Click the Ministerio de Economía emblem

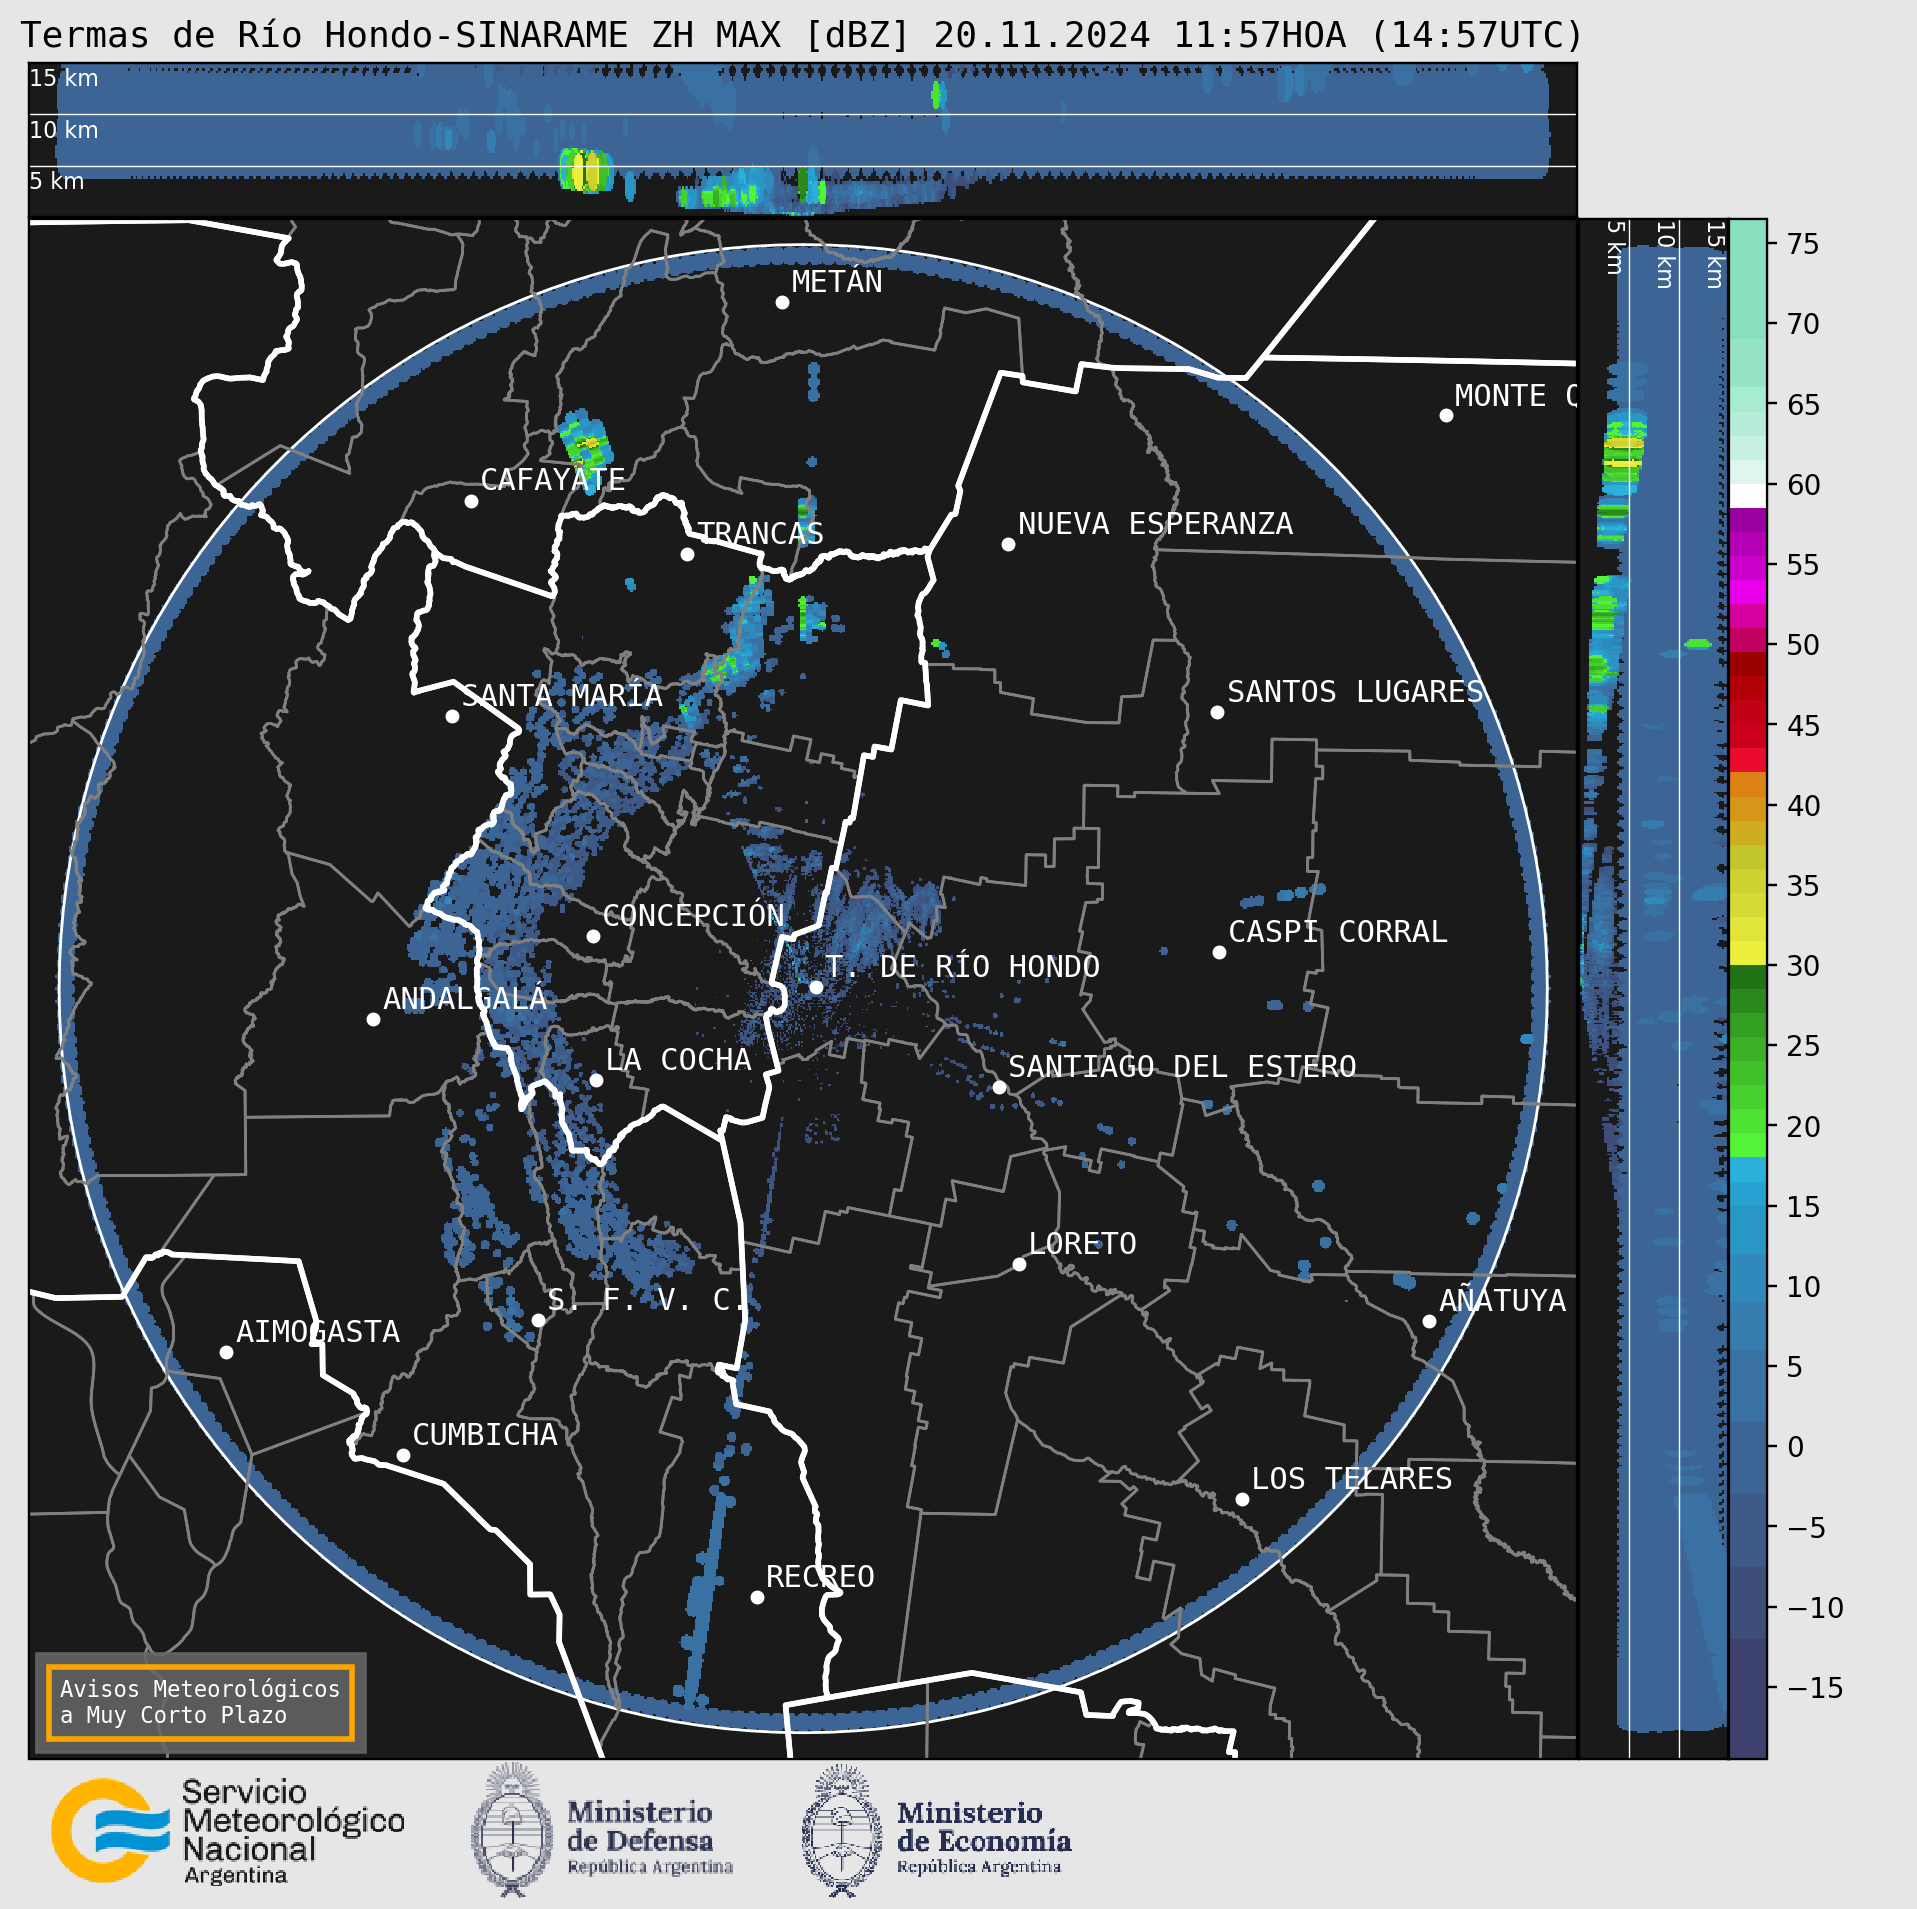841,1830
